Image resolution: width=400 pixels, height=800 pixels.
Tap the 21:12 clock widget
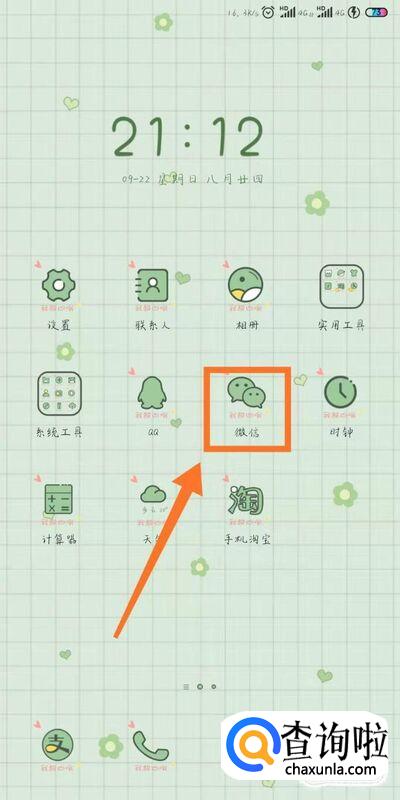click(188, 137)
